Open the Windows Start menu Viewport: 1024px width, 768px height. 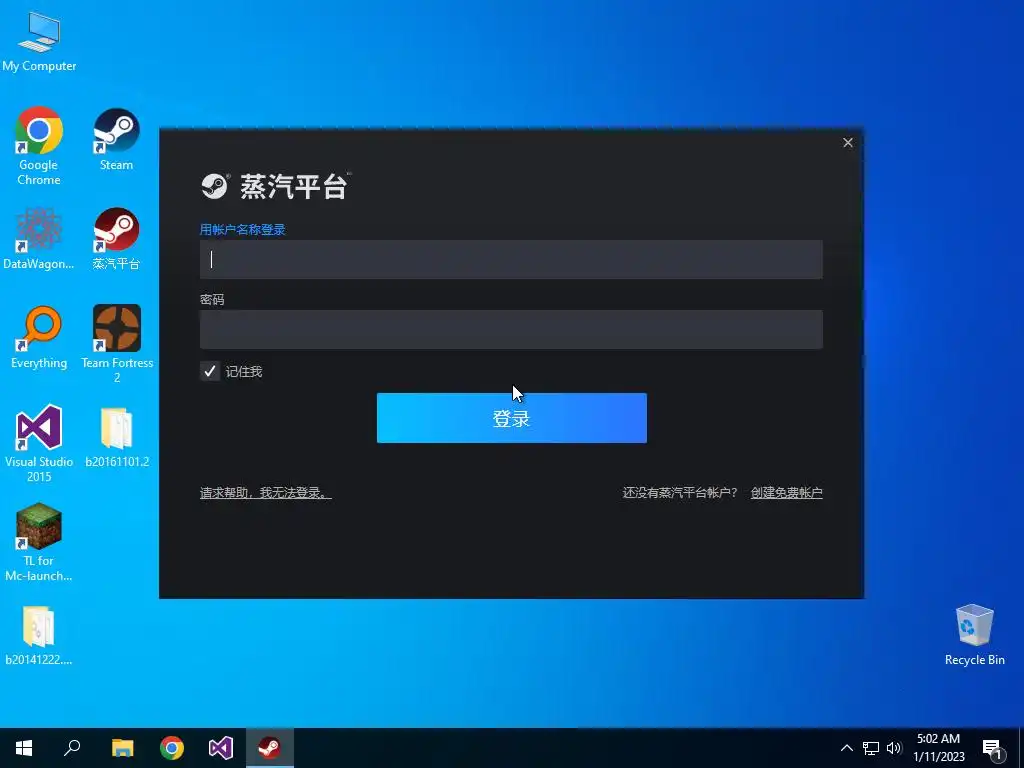point(24,748)
